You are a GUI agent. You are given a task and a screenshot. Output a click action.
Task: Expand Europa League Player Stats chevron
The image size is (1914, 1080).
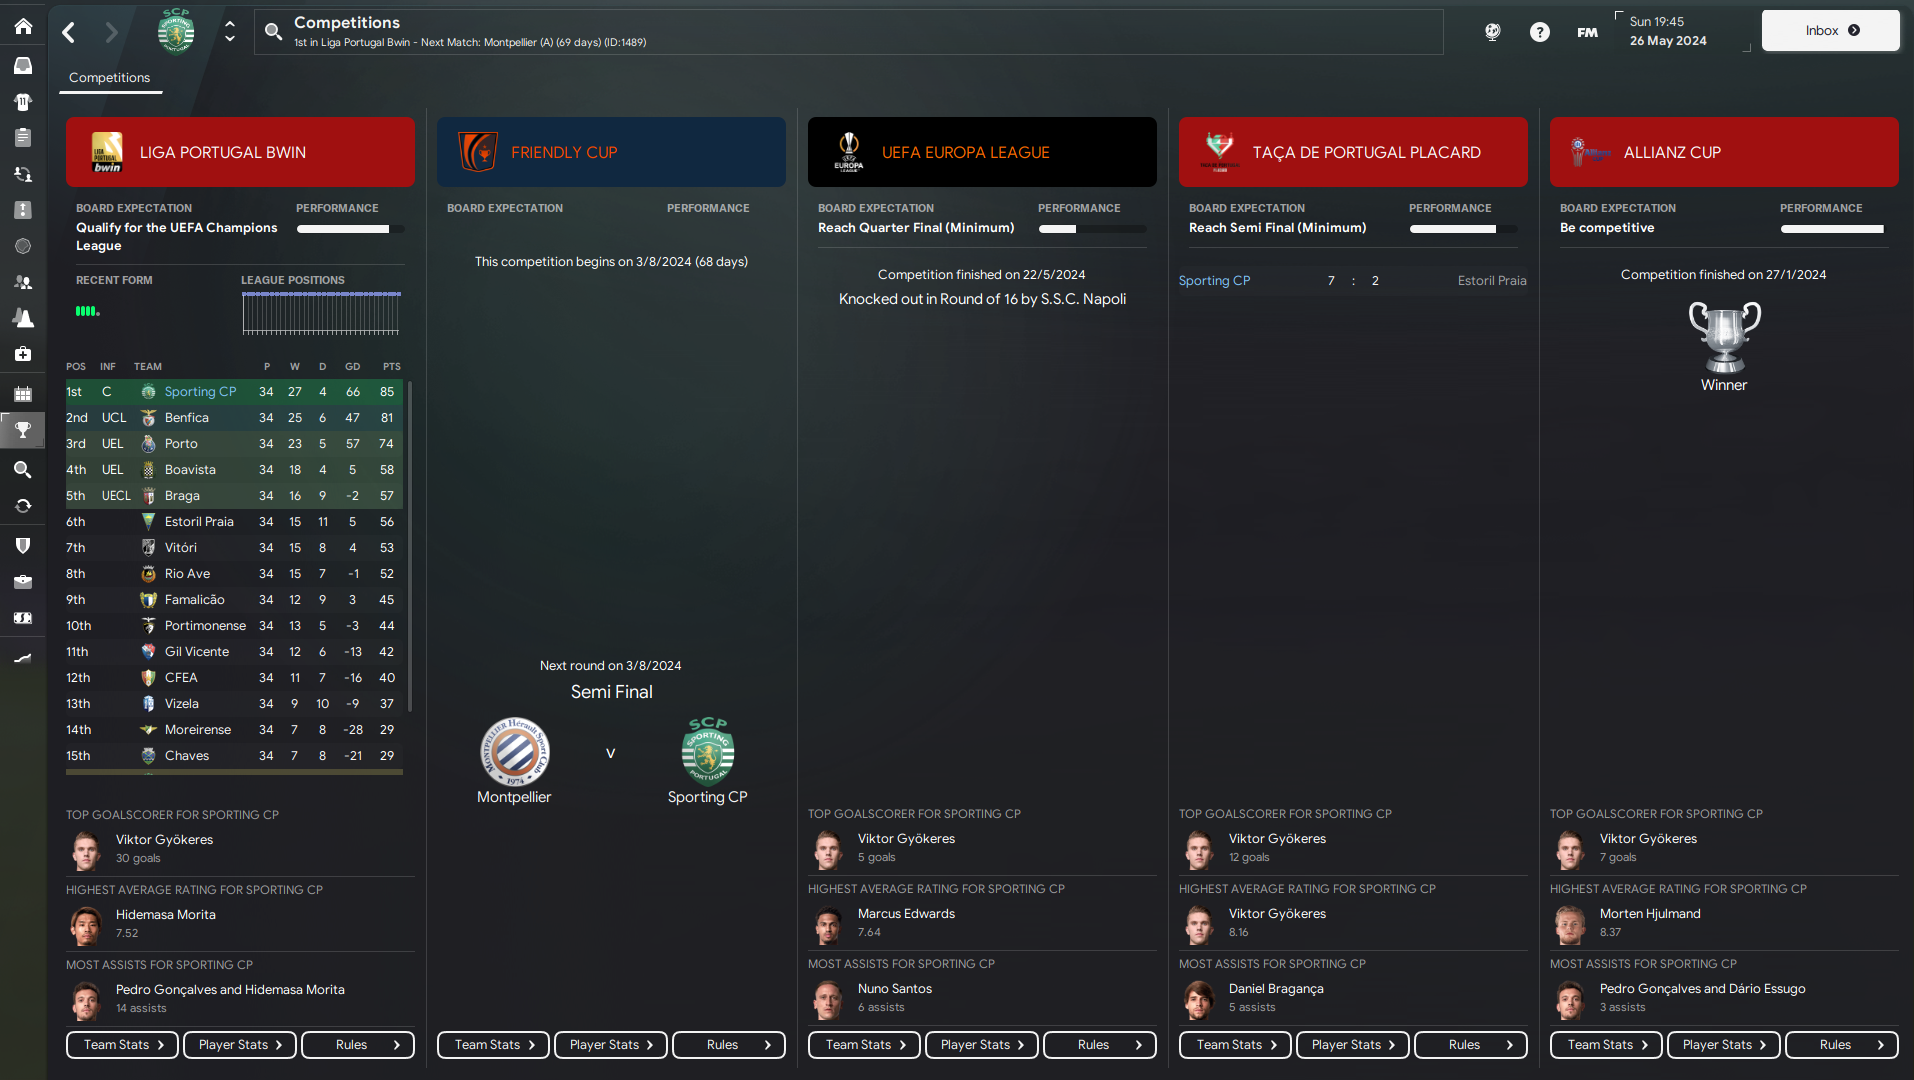tap(1021, 1045)
